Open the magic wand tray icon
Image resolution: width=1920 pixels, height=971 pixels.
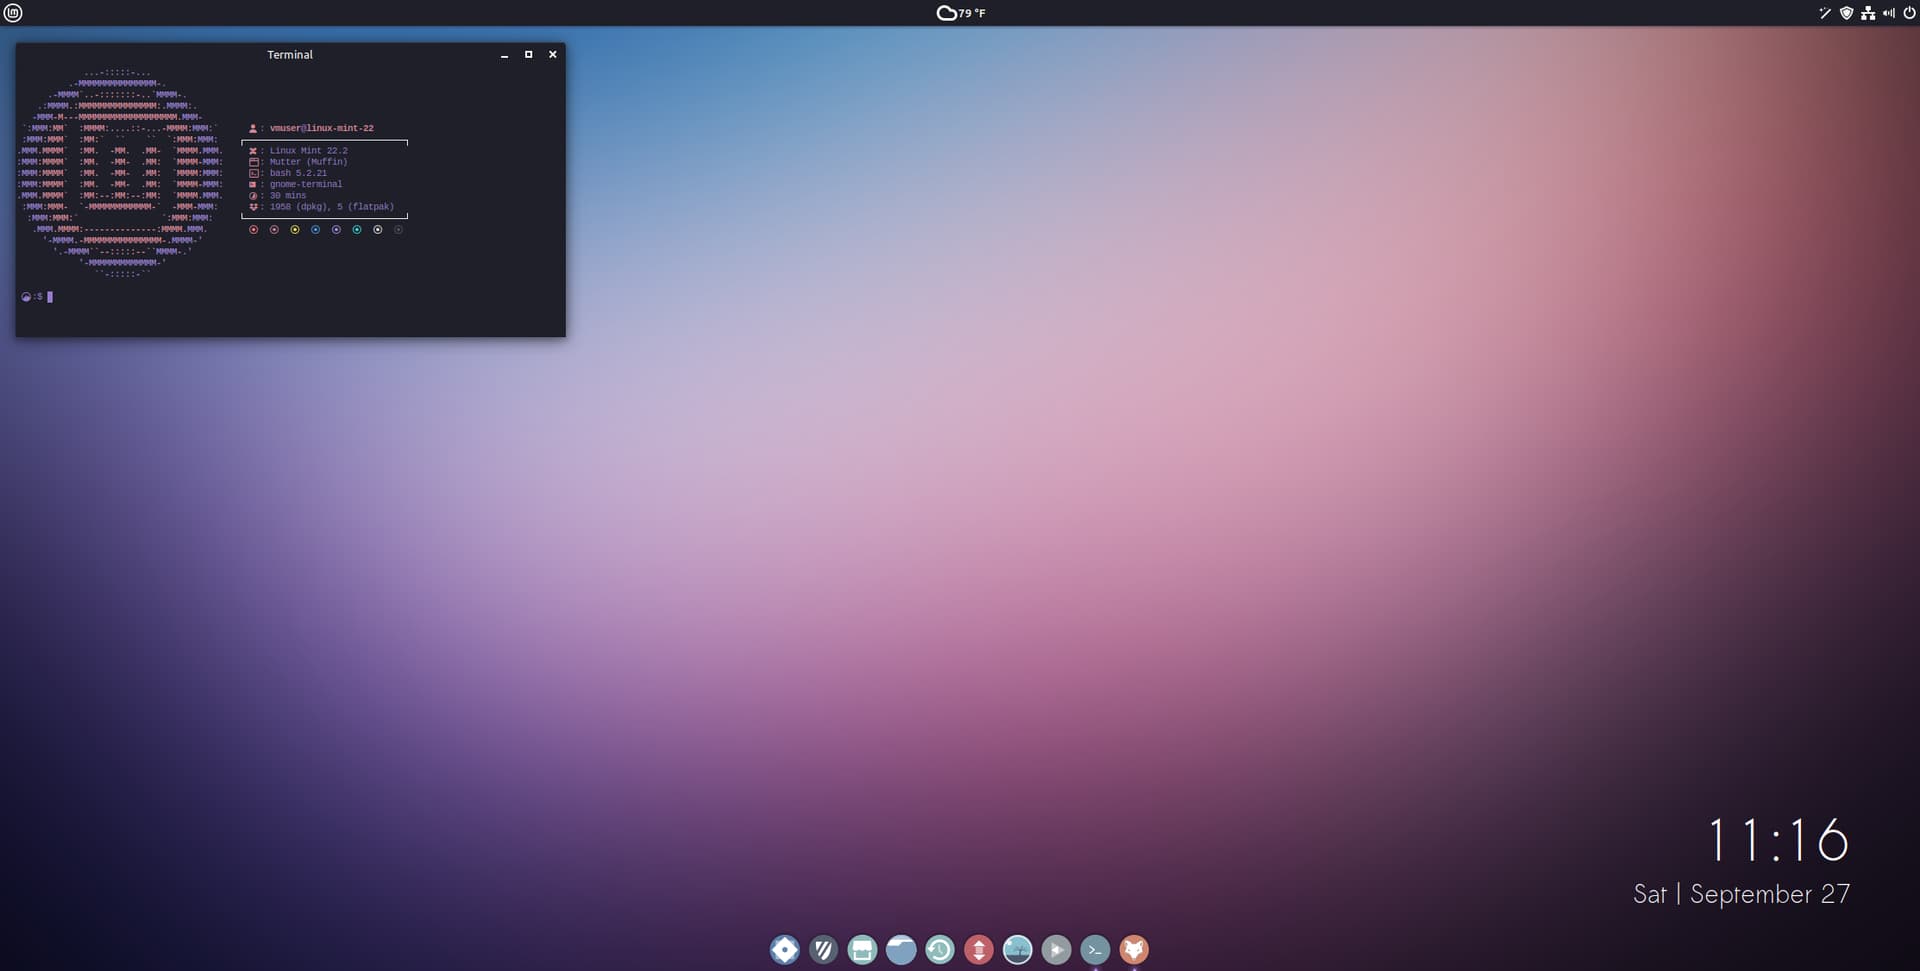coord(1824,13)
